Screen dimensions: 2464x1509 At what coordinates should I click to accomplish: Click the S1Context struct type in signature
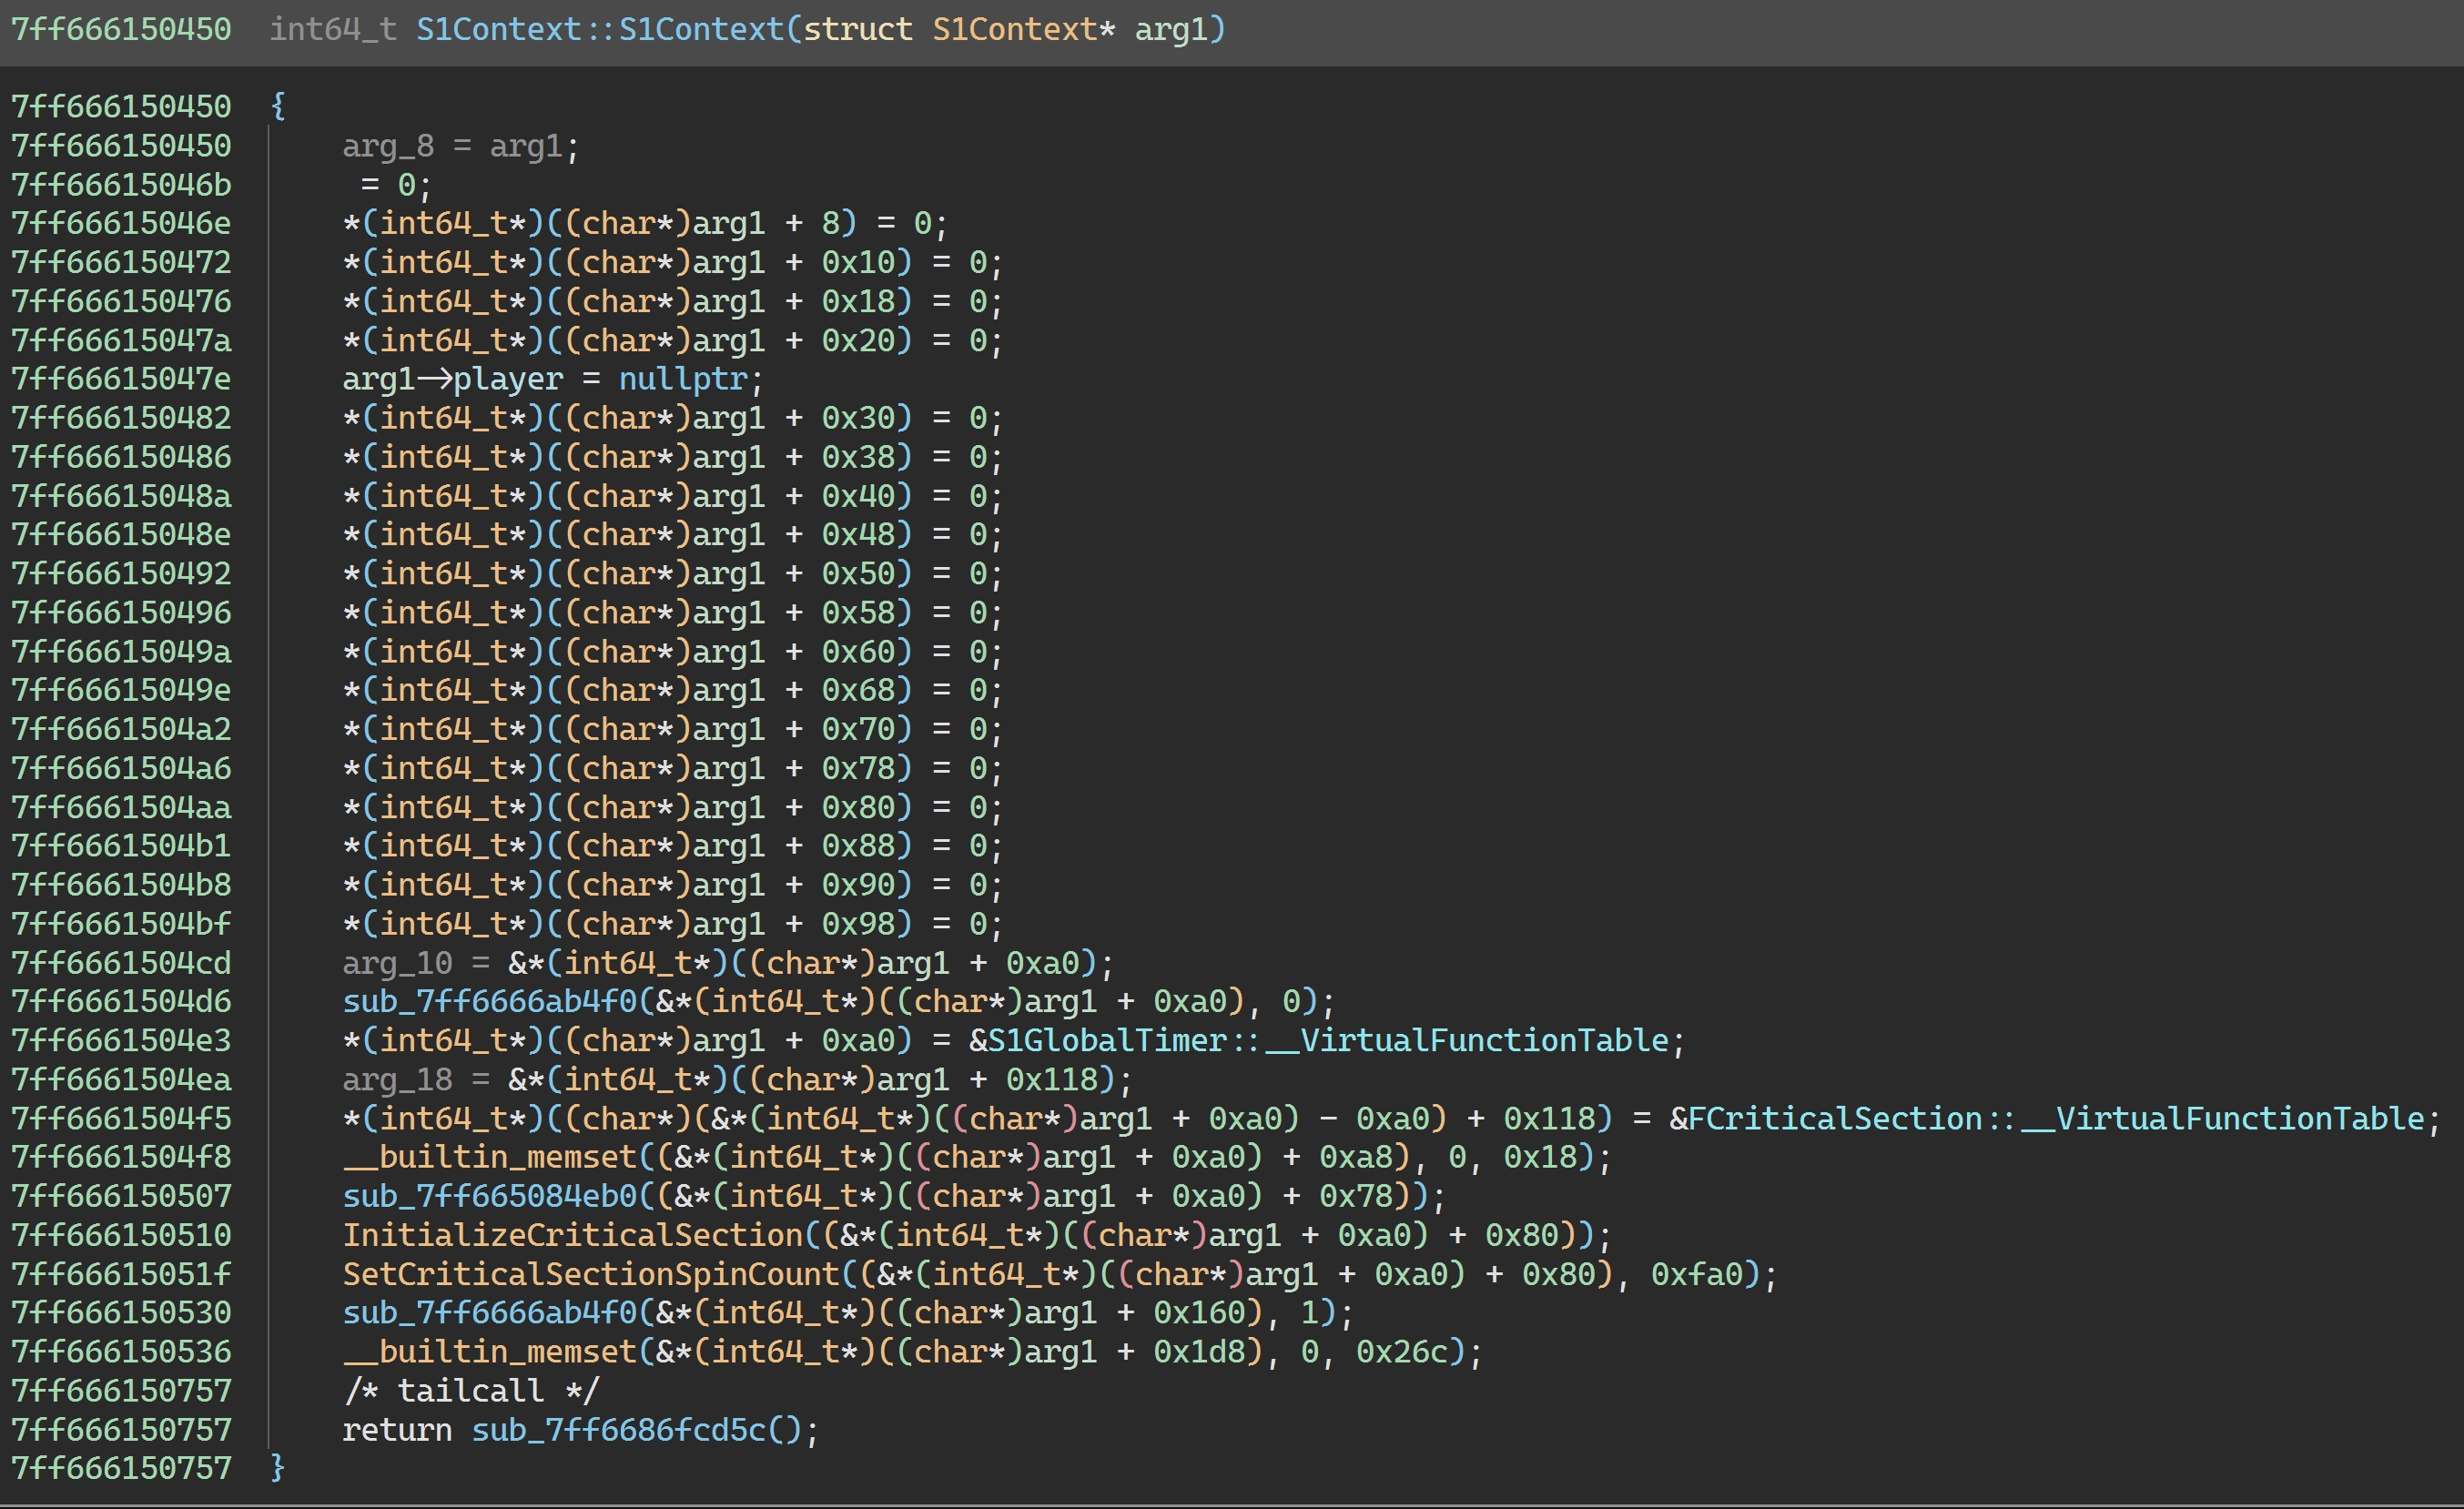pos(1014,29)
